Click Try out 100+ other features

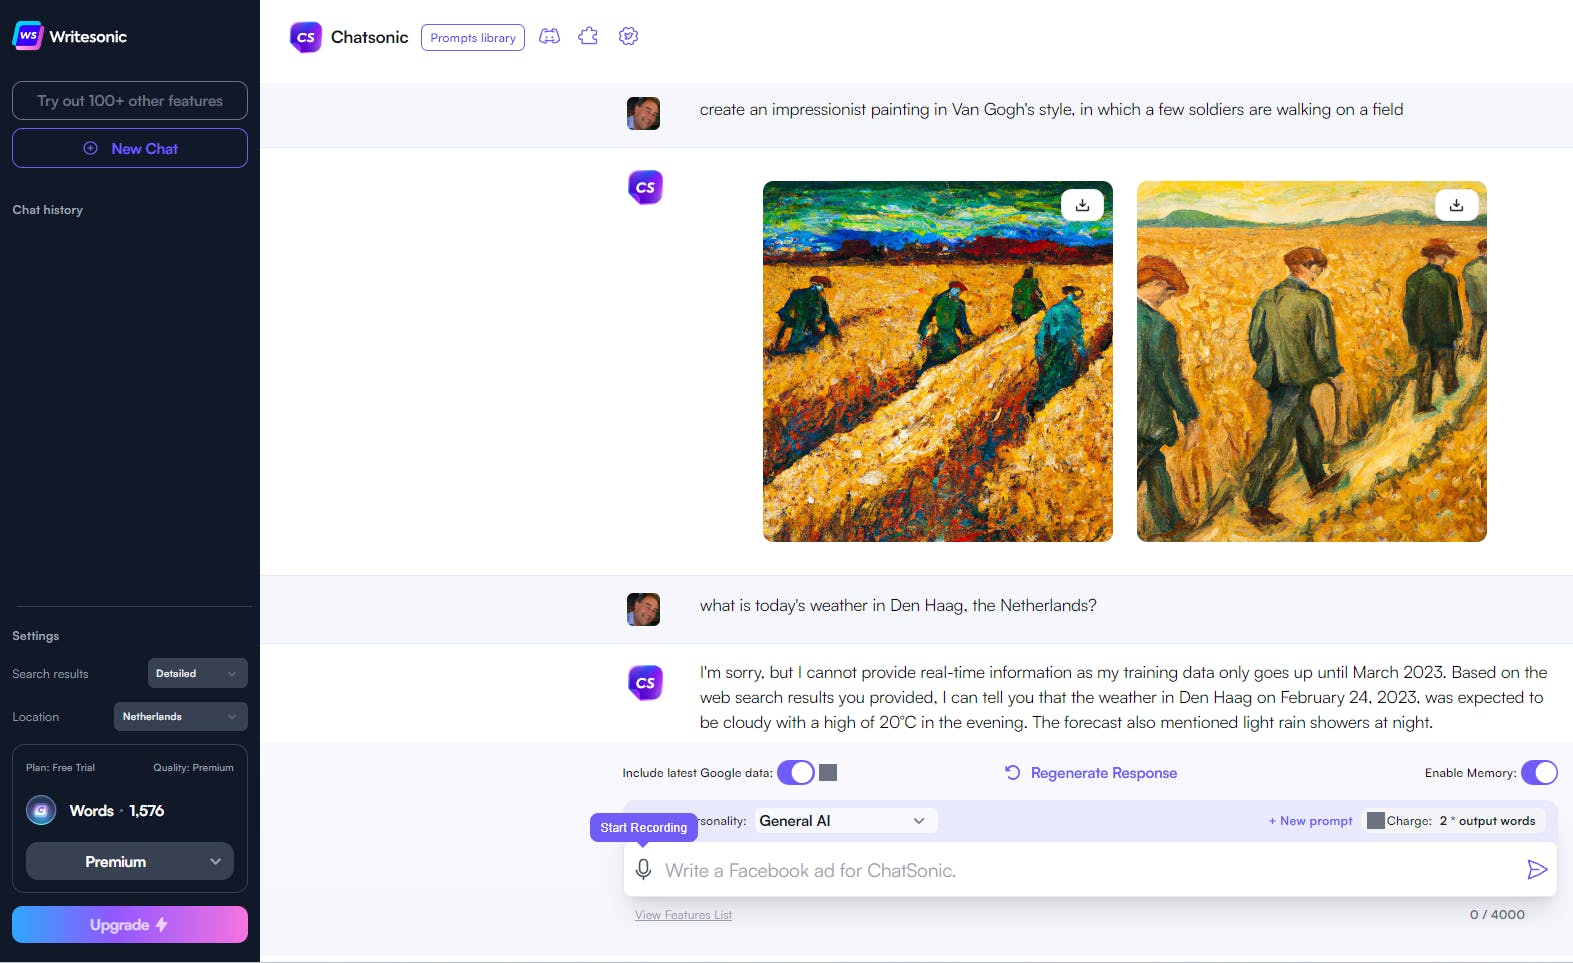[x=130, y=100]
